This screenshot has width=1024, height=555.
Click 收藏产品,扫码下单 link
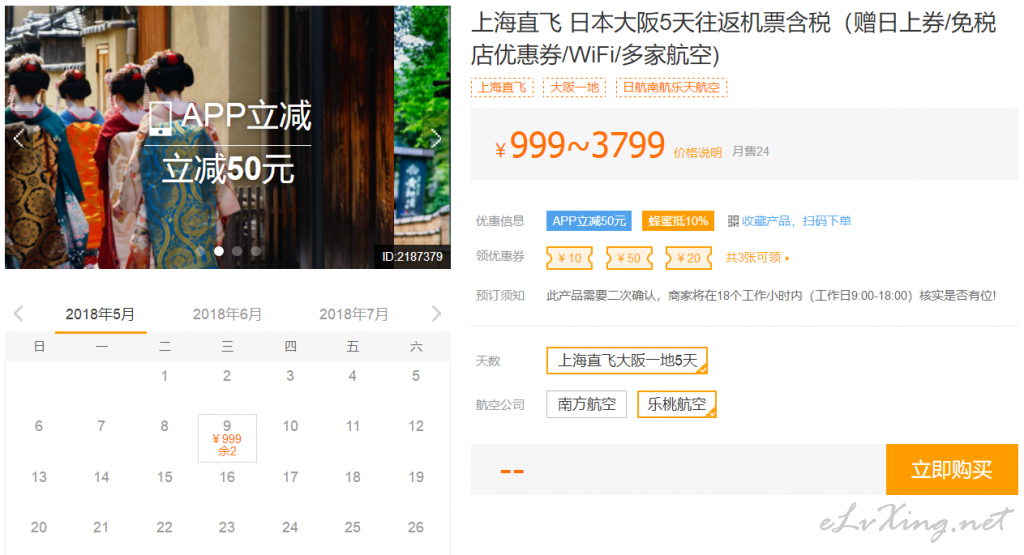796,221
